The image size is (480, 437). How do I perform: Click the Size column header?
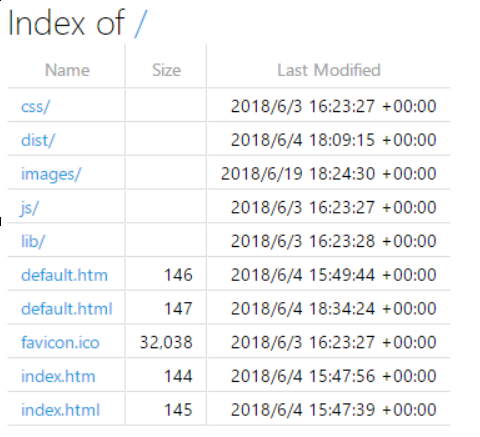coord(166,70)
